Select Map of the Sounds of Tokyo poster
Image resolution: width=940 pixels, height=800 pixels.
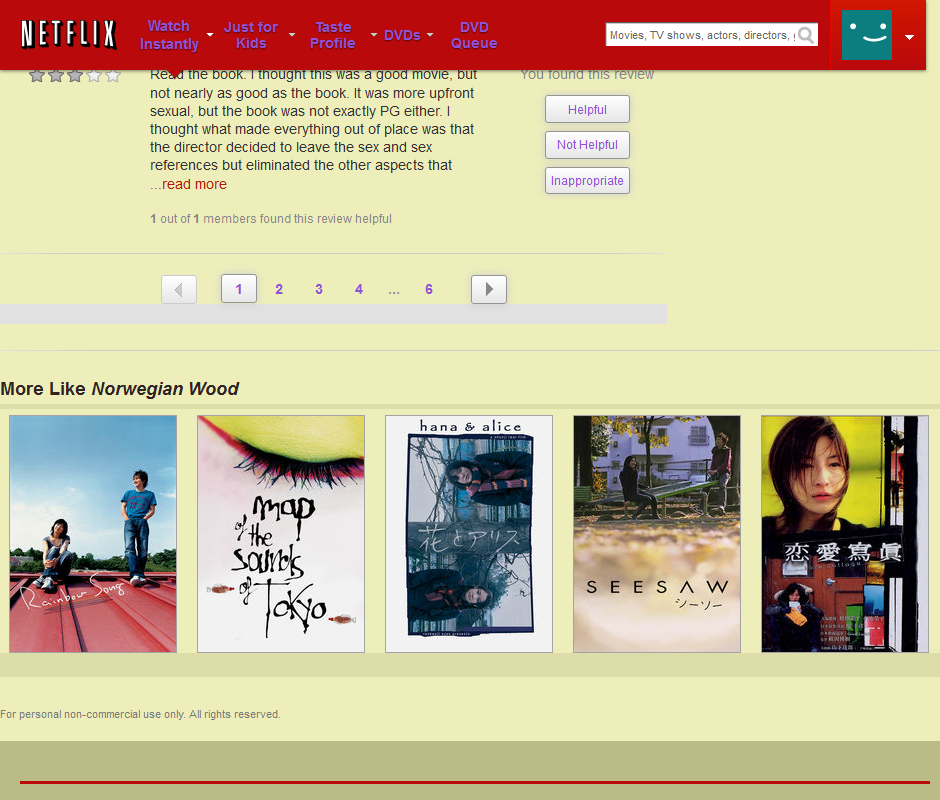pyautogui.click(x=281, y=534)
